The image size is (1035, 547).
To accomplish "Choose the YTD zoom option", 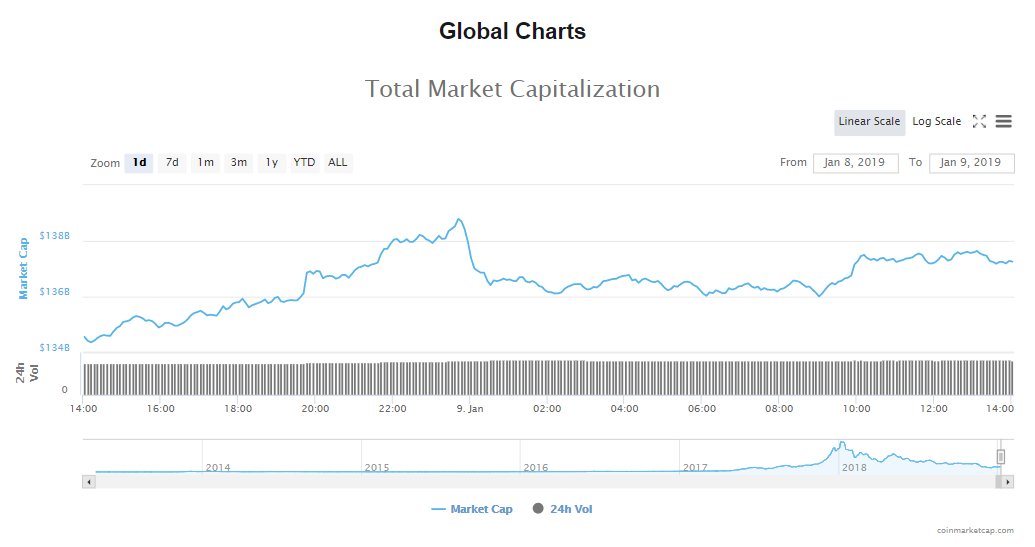I will coord(304,163).
